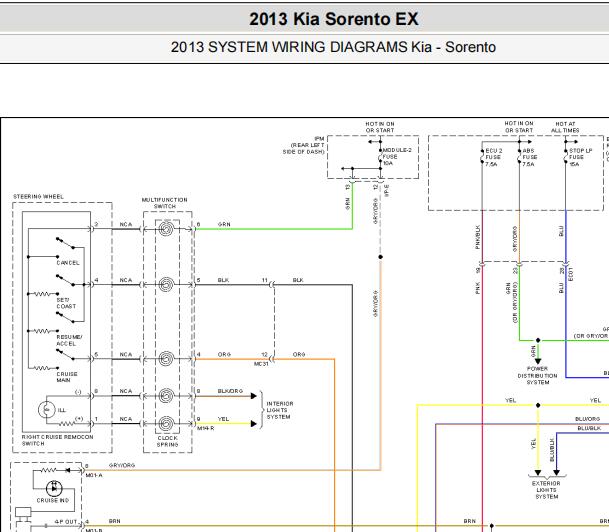
Task: Select the clock spring coil on the BLK/ORG wire
Action: pos(166,396)
